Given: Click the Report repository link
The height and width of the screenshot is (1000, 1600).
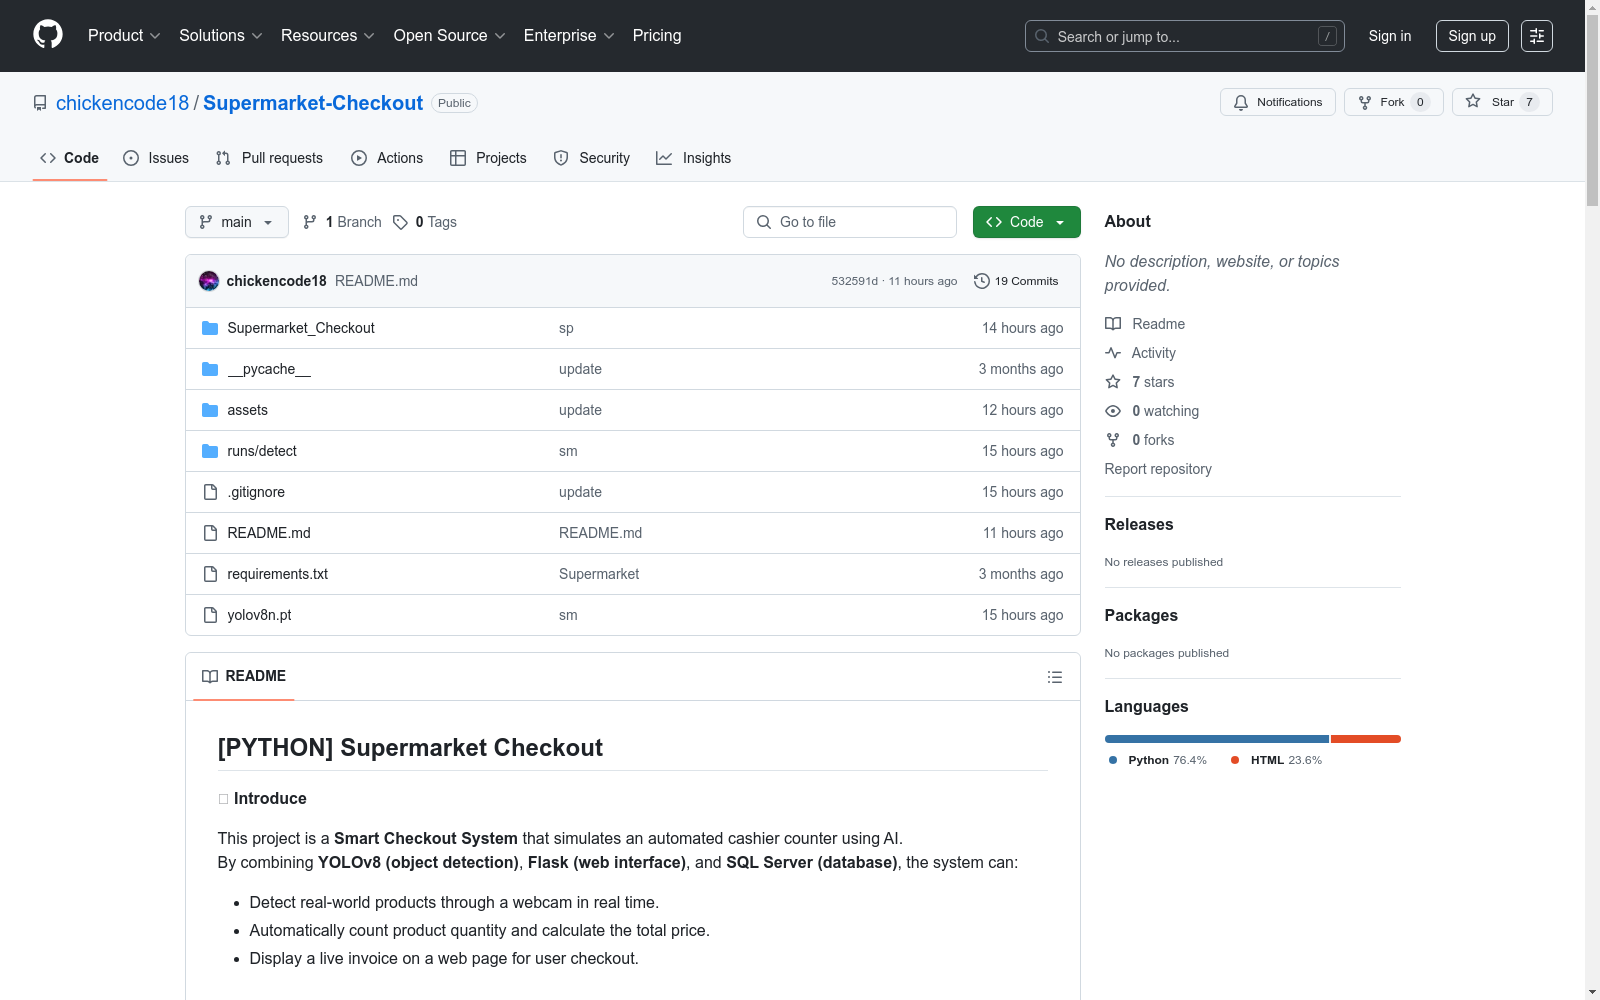Looking at the screenshot, I should point(1158,469).
